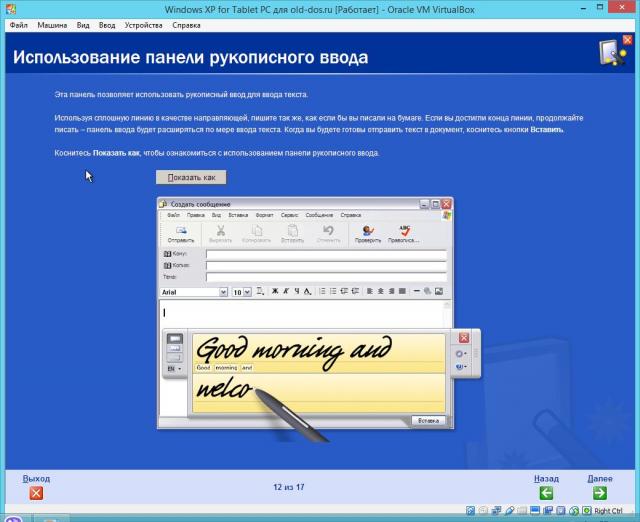Open the paragraph style icon next to font size

(x=260, y=291)
